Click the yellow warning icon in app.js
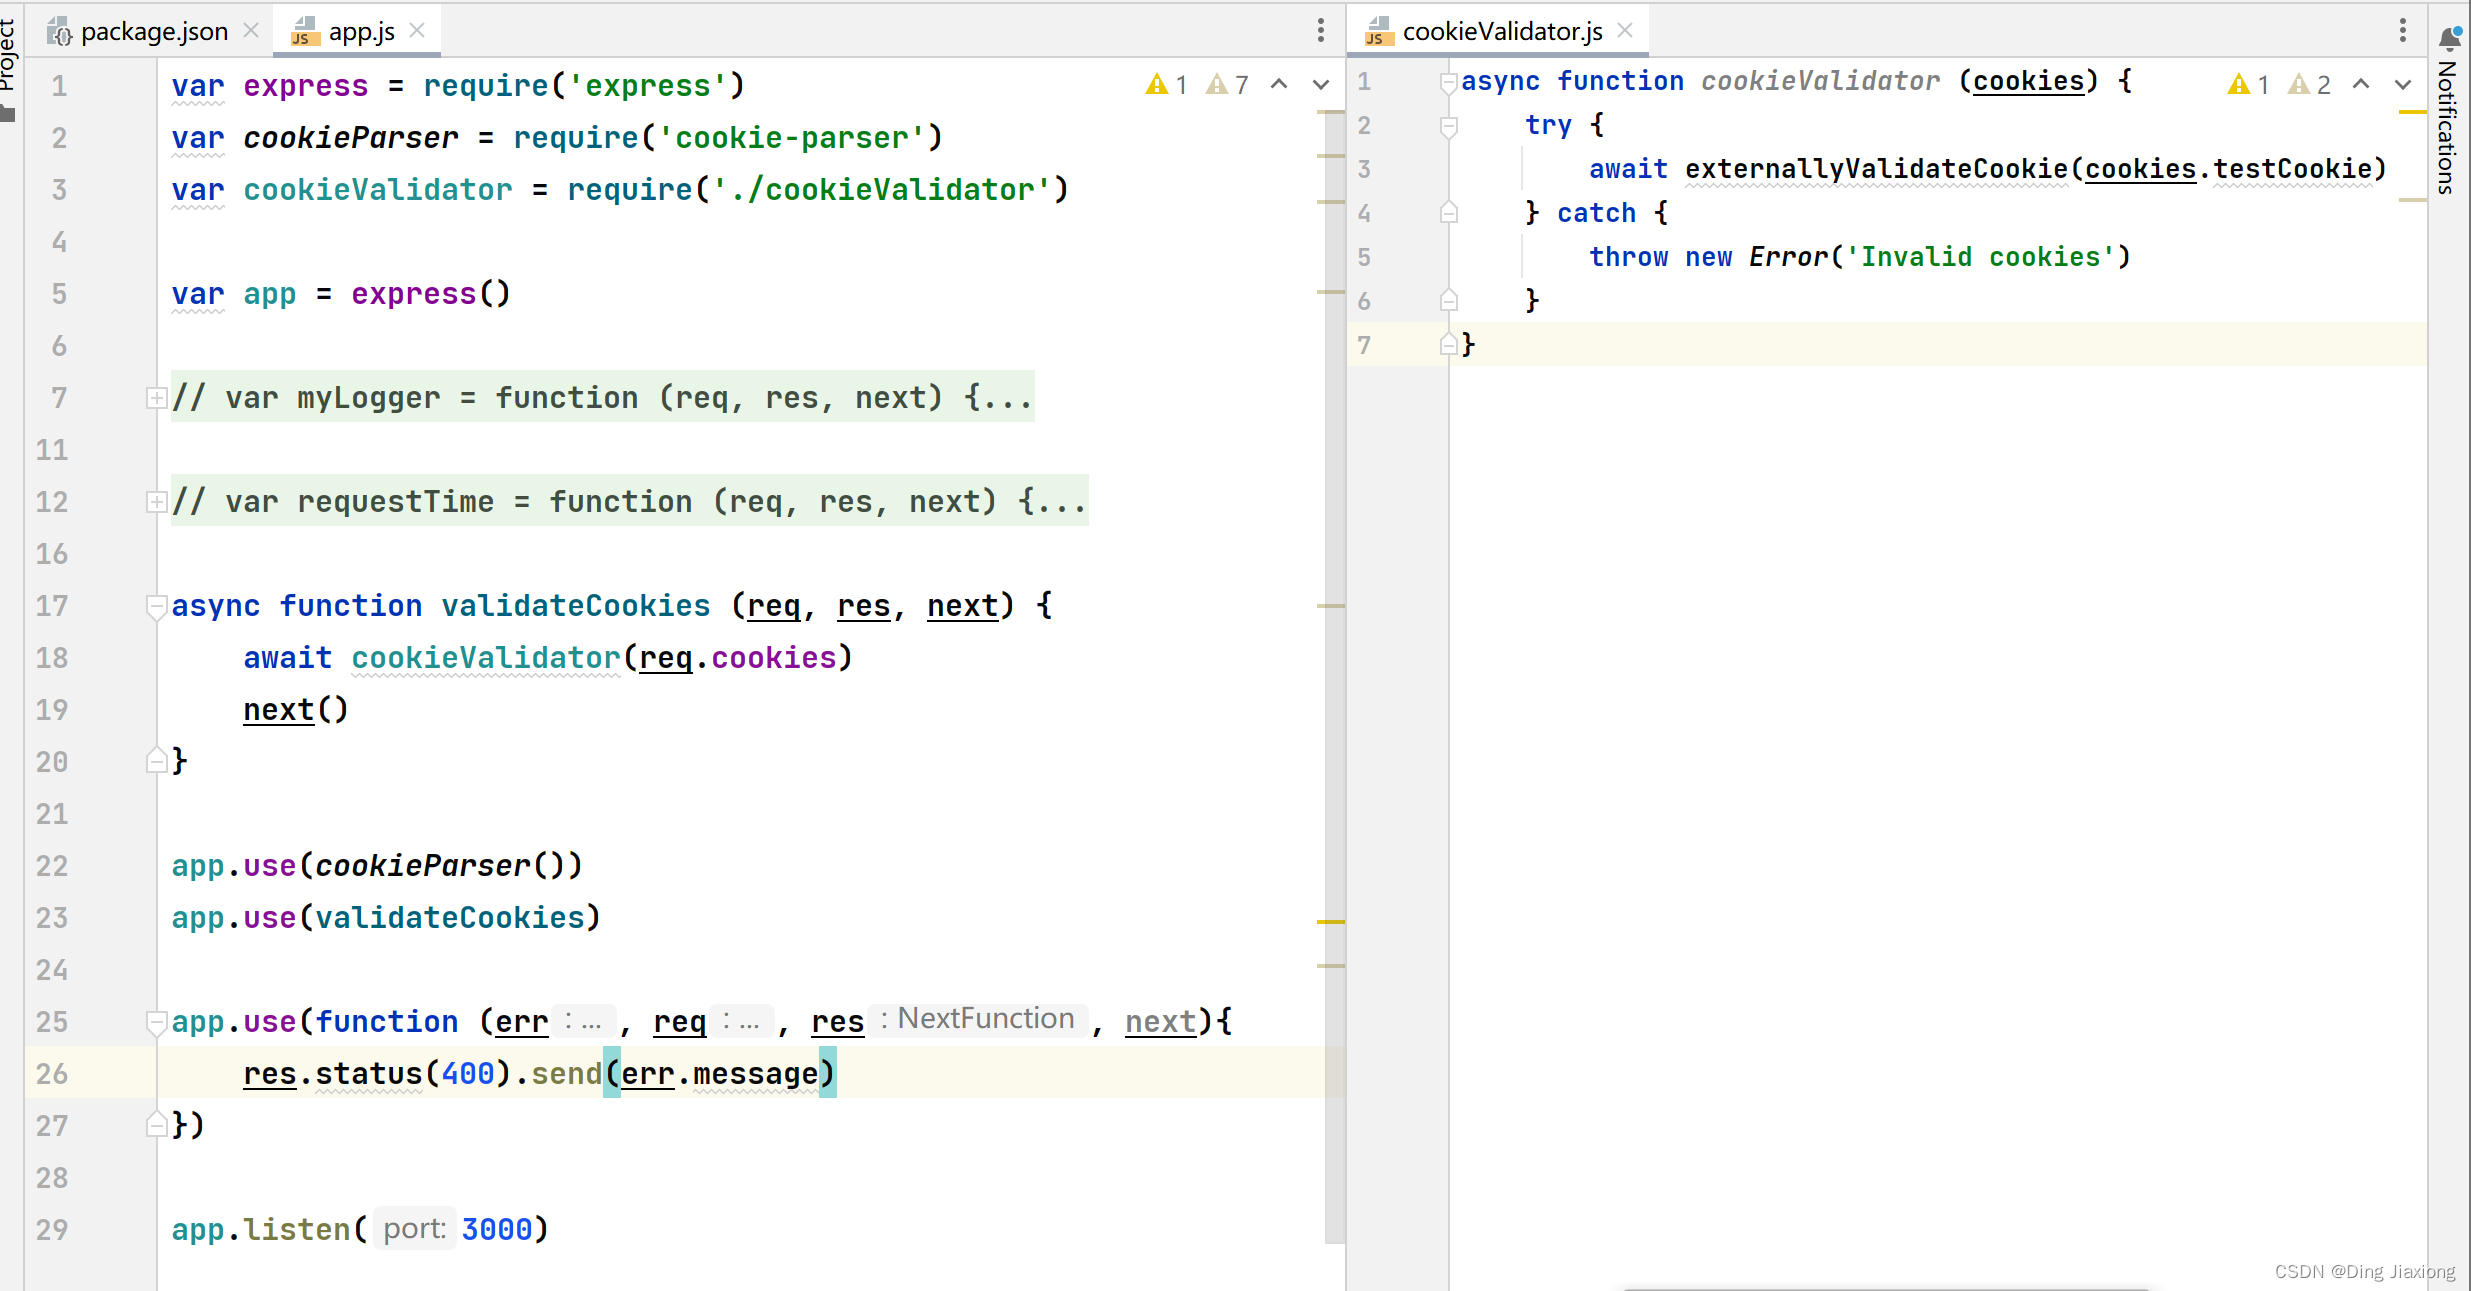The width and height of the screenshot is (2471, 1291). coord(1157,84)
